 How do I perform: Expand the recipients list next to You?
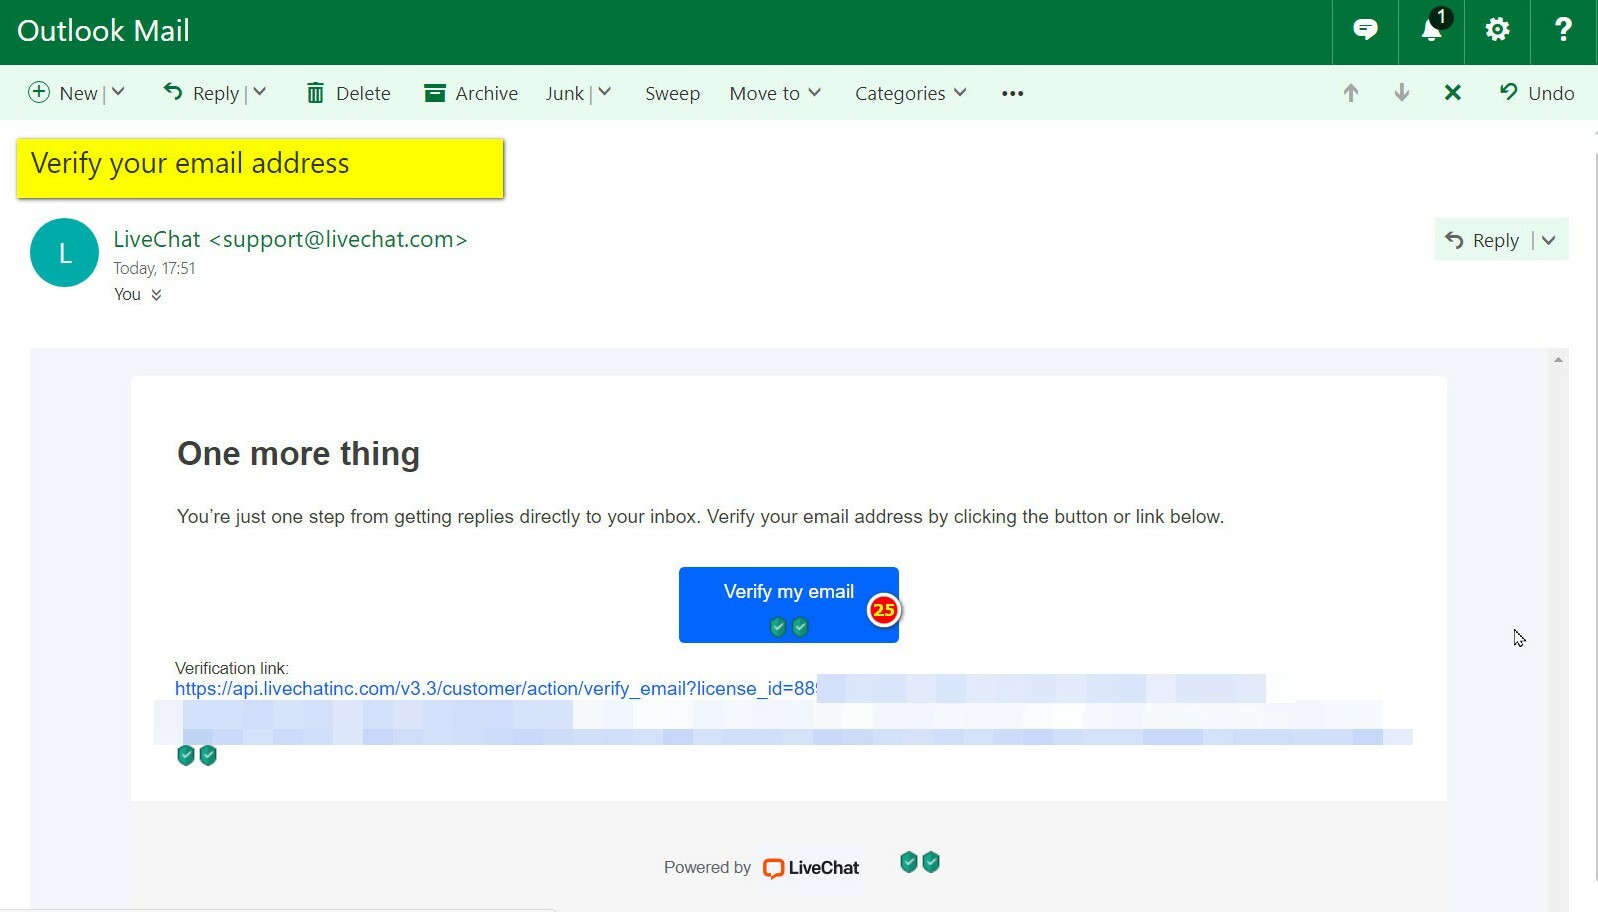pos(156,295)
